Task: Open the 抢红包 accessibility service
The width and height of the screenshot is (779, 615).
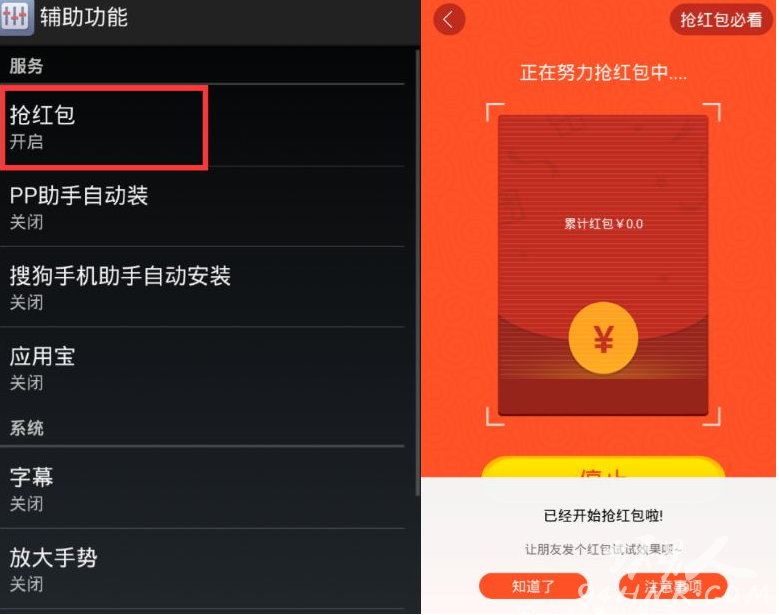Action: click(203, 126)
